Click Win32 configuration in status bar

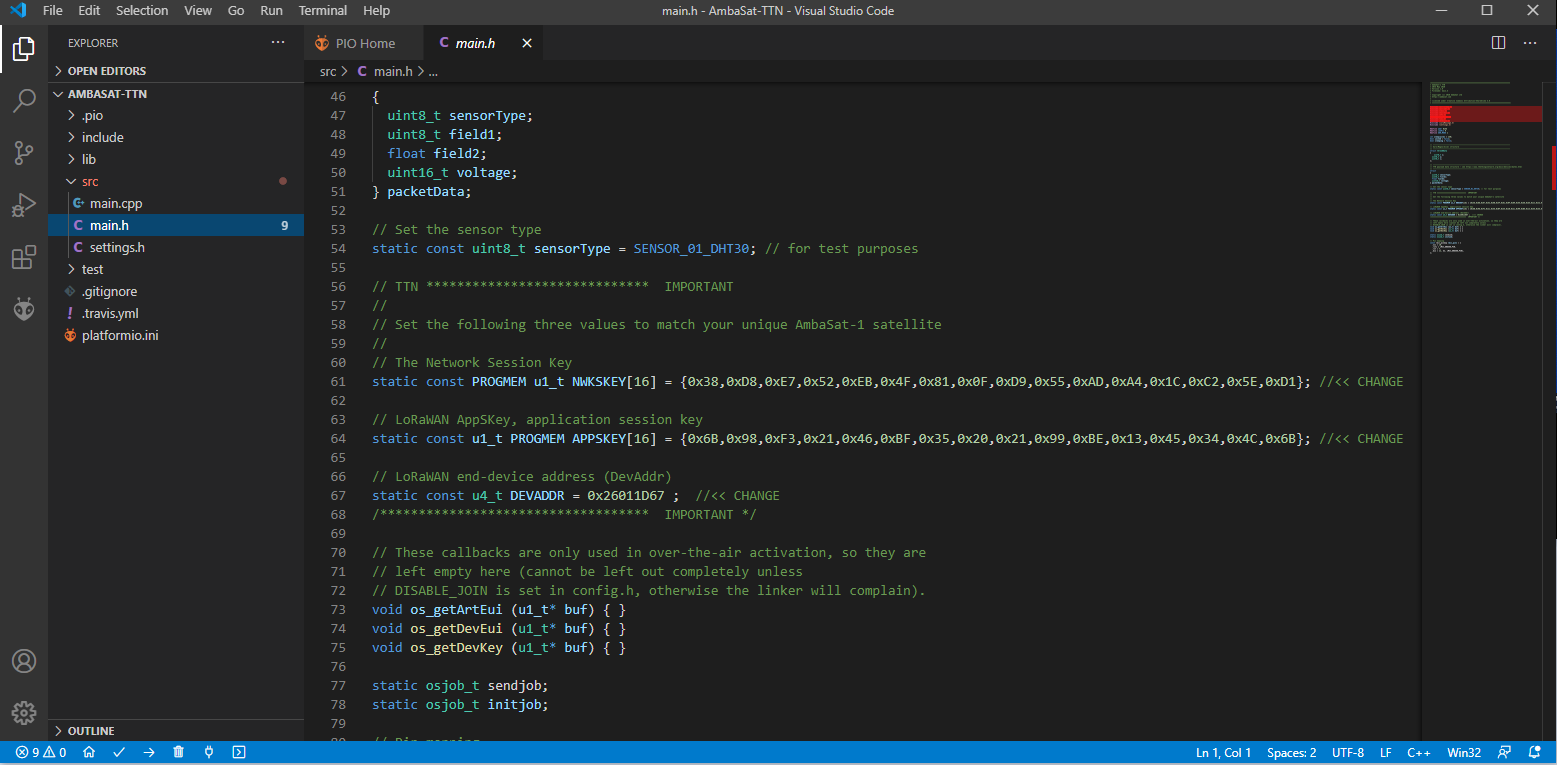click(x=1464, y=753)
